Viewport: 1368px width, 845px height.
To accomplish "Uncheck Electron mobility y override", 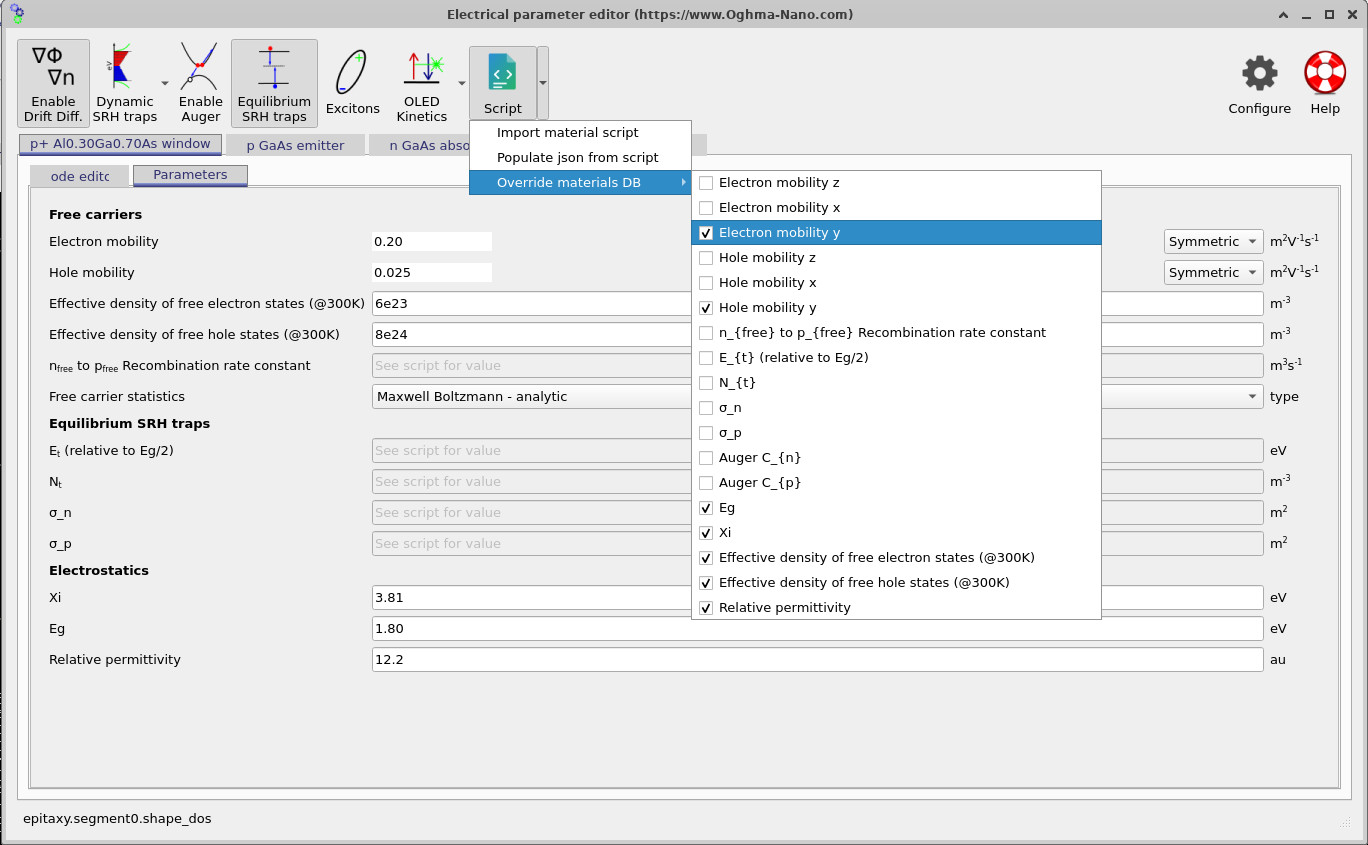I will point(706,233).
